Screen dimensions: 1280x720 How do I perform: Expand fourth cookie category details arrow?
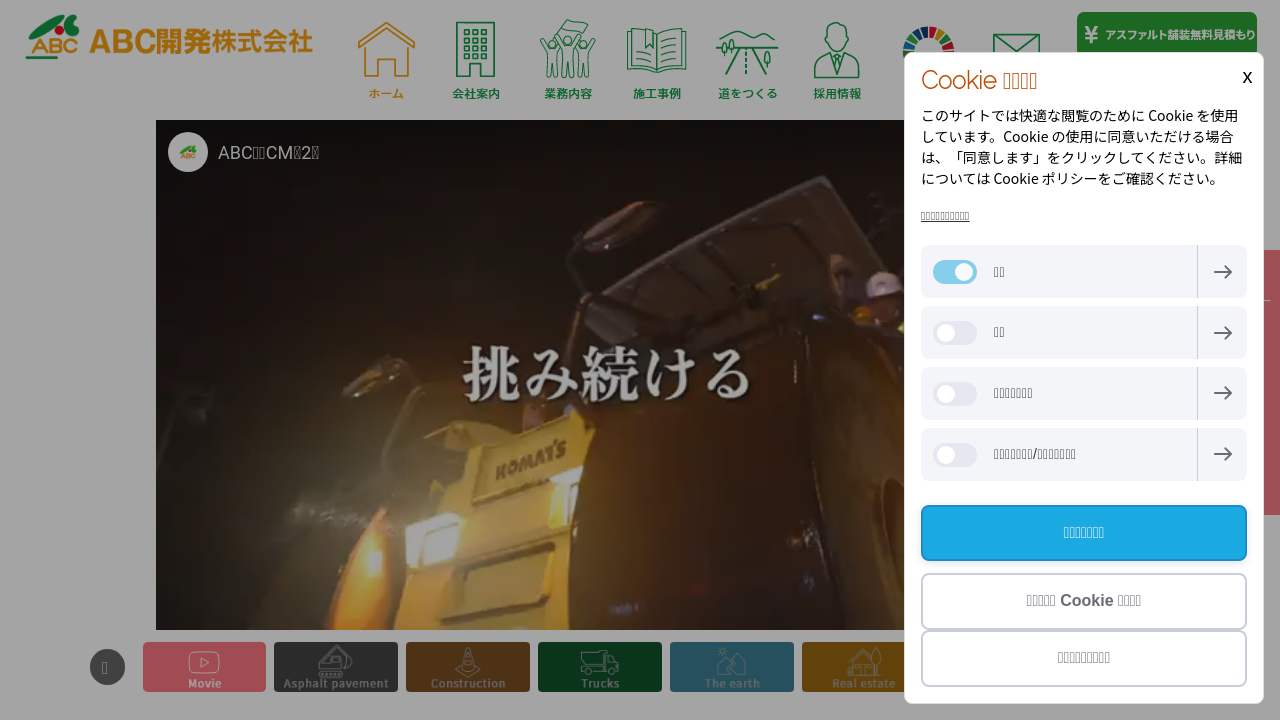(1222, 455)
